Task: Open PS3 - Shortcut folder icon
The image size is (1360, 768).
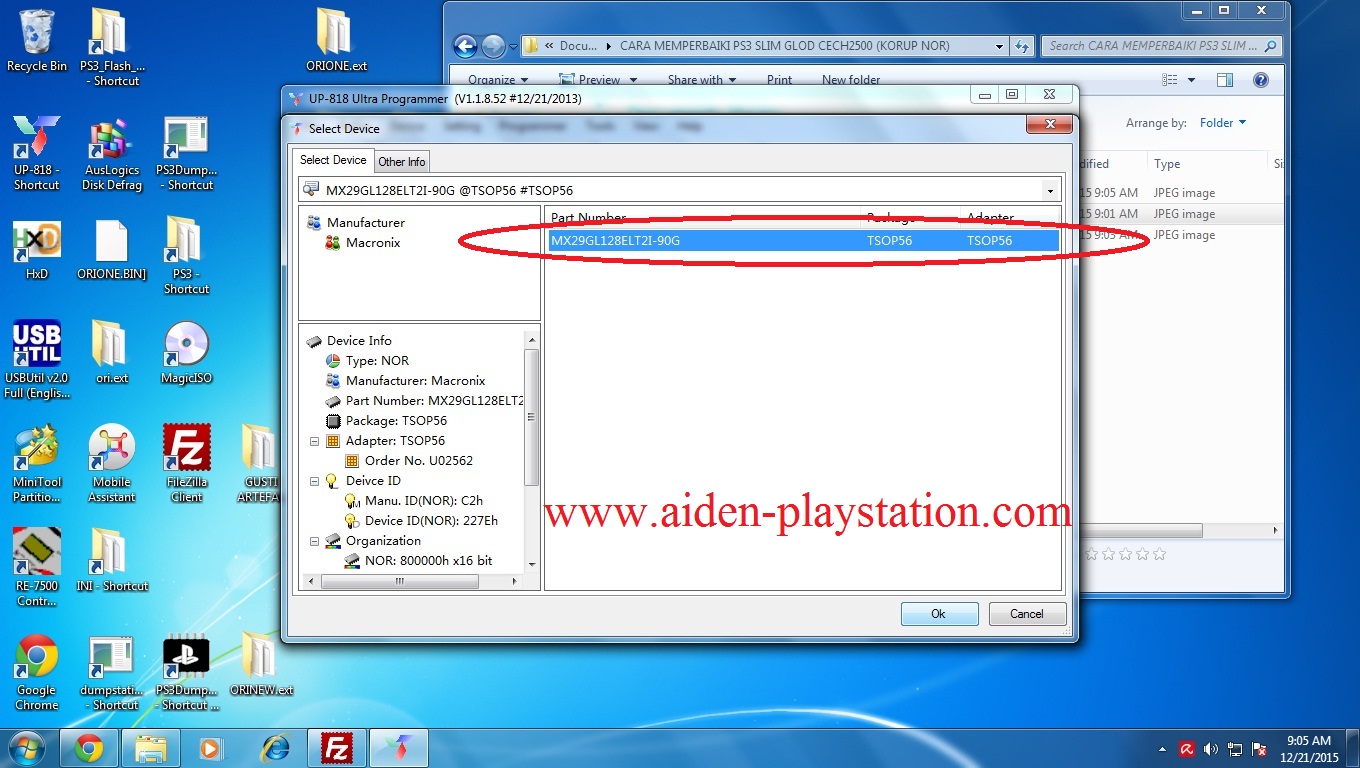Action: (x=186, y=257)
